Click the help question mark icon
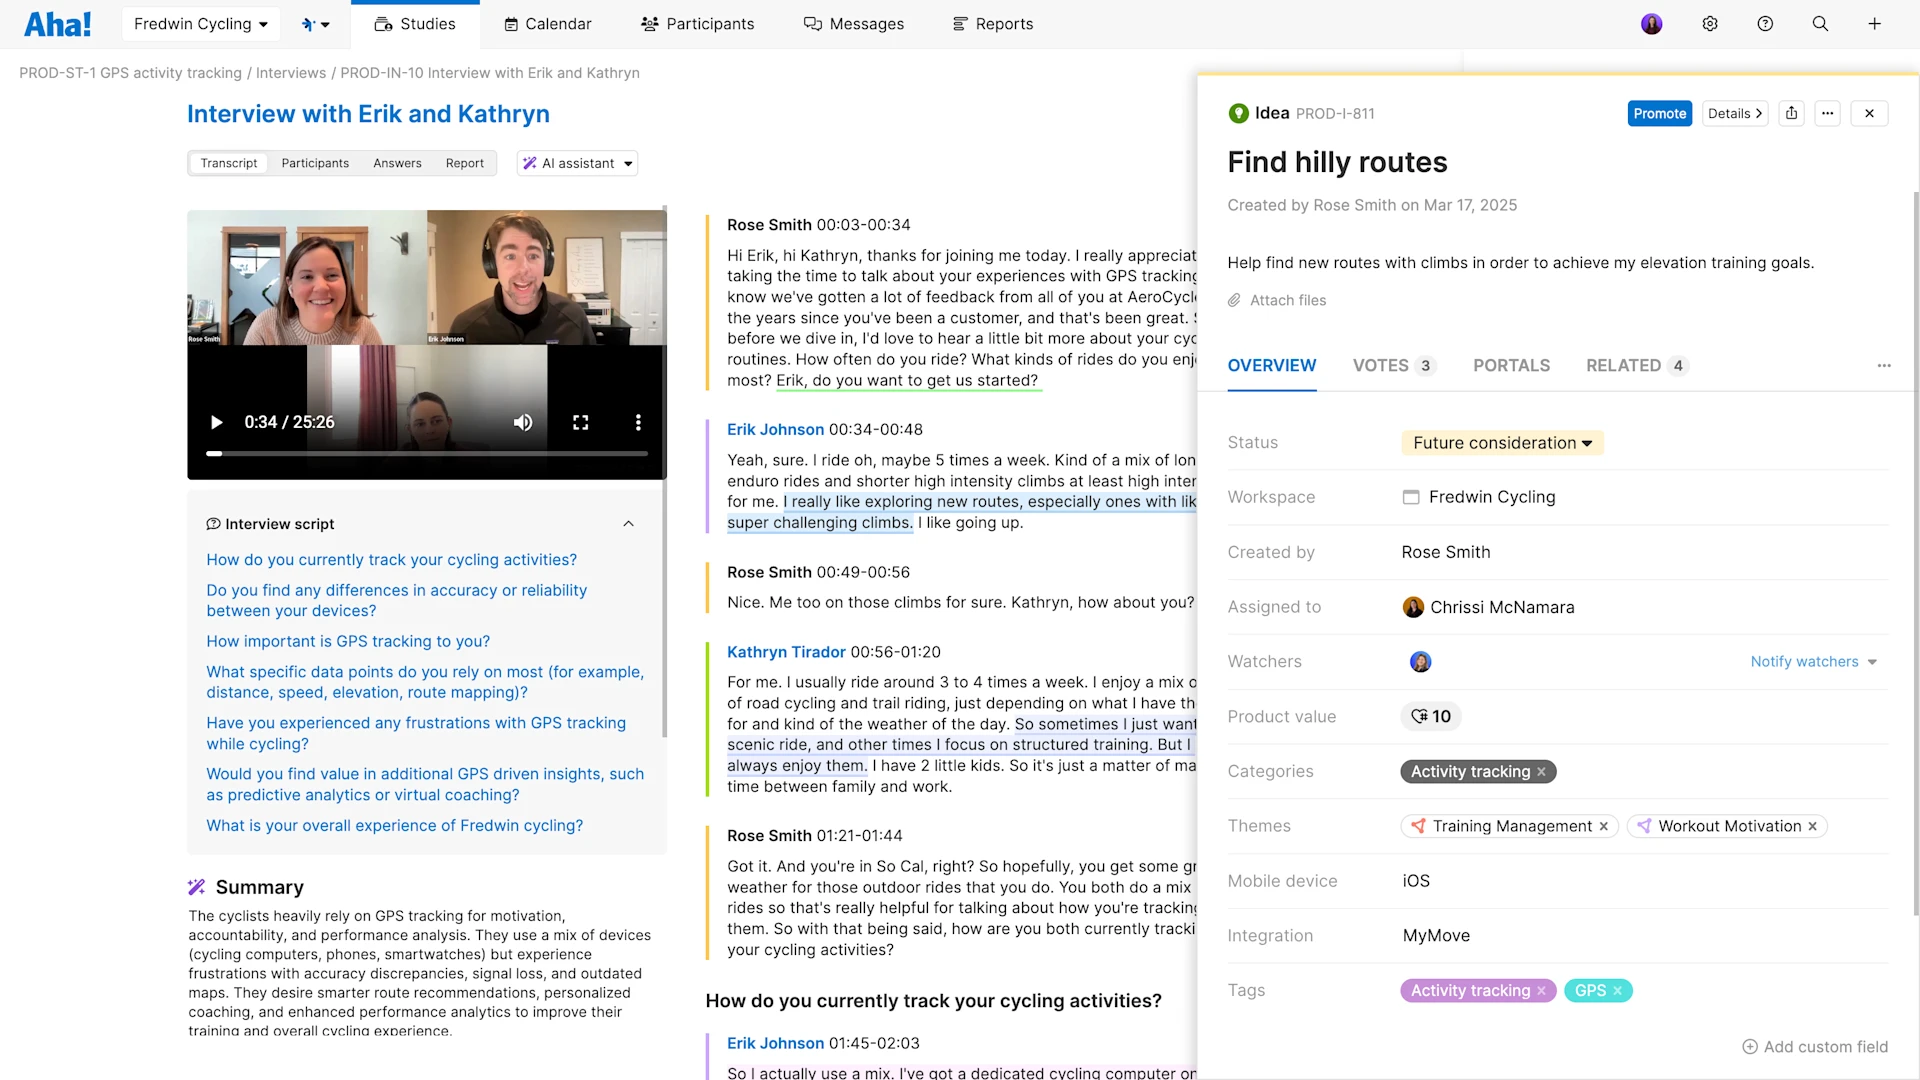1920x1080 pixels. click(1765, 23)
